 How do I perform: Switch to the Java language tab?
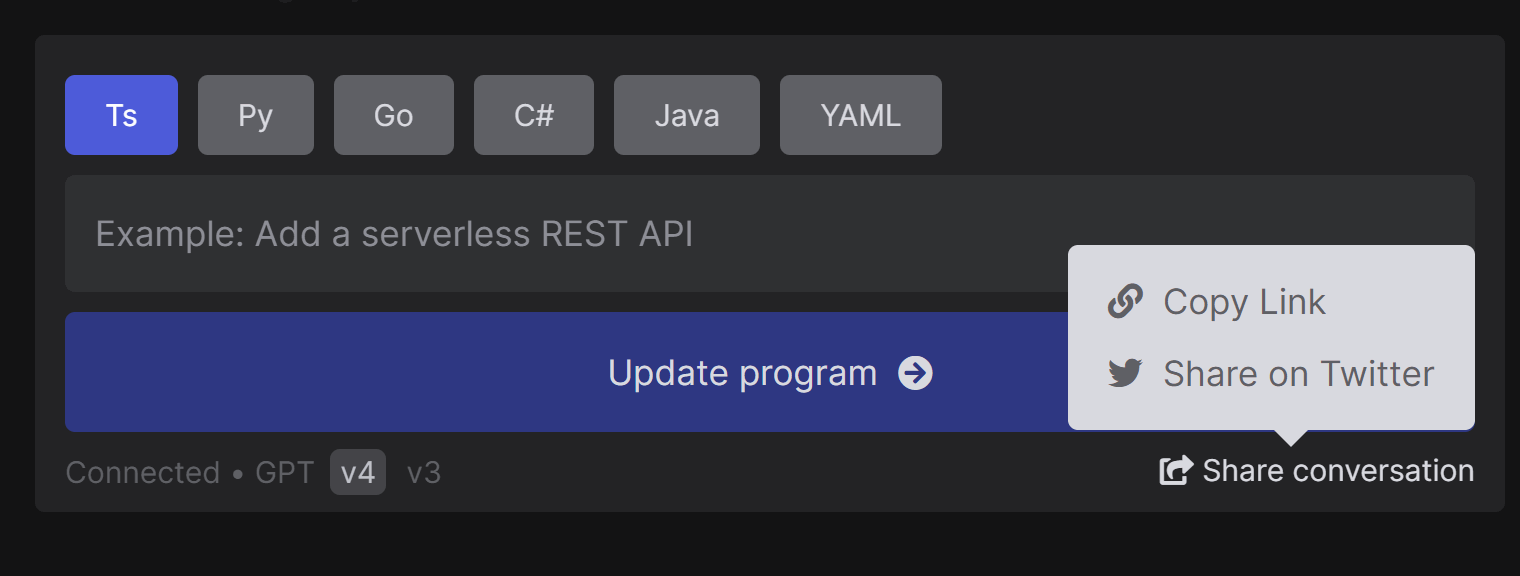(x=687, y=115)
